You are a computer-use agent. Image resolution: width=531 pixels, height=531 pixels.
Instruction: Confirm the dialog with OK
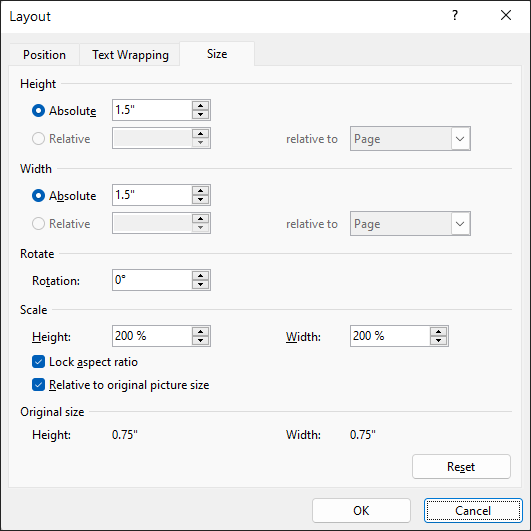click(361, 510)
